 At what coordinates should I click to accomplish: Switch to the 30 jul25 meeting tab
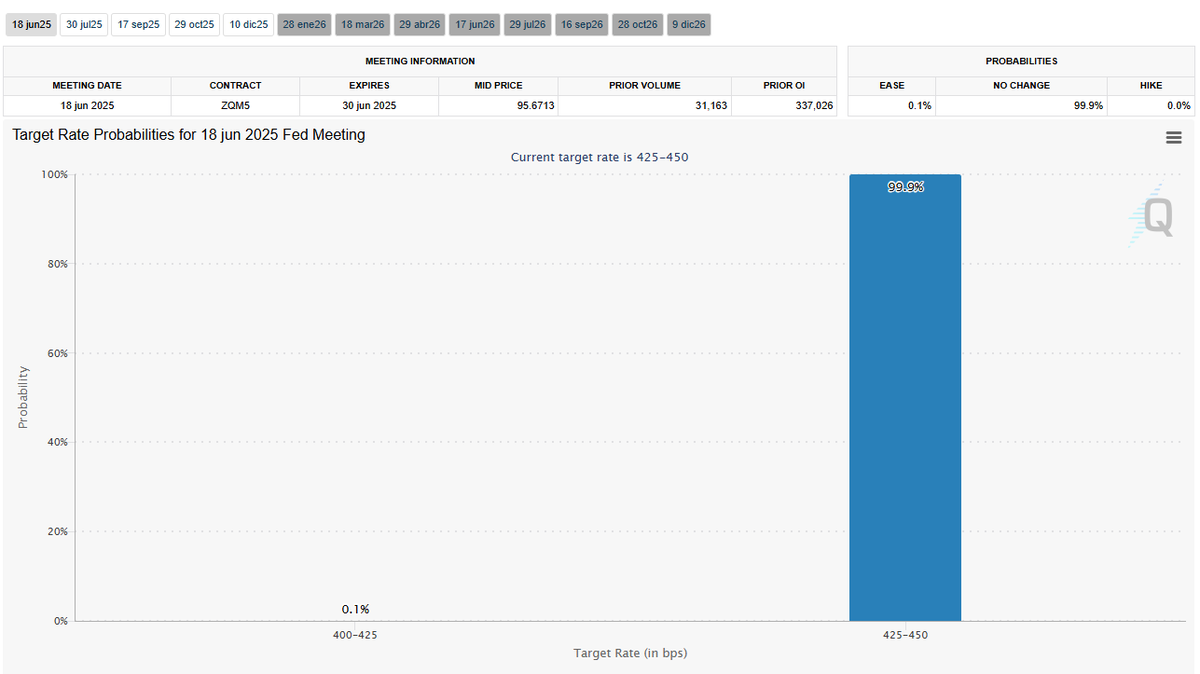[84, 24]
